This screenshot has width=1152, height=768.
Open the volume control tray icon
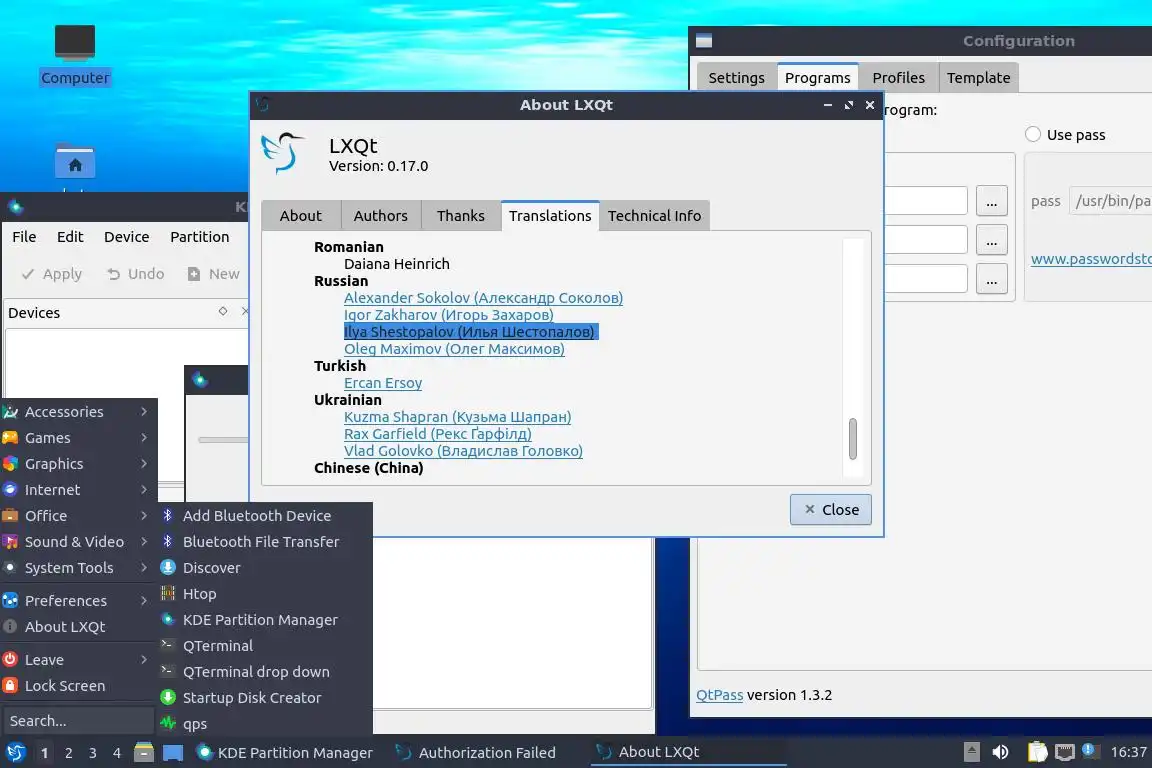(1000, 752)
